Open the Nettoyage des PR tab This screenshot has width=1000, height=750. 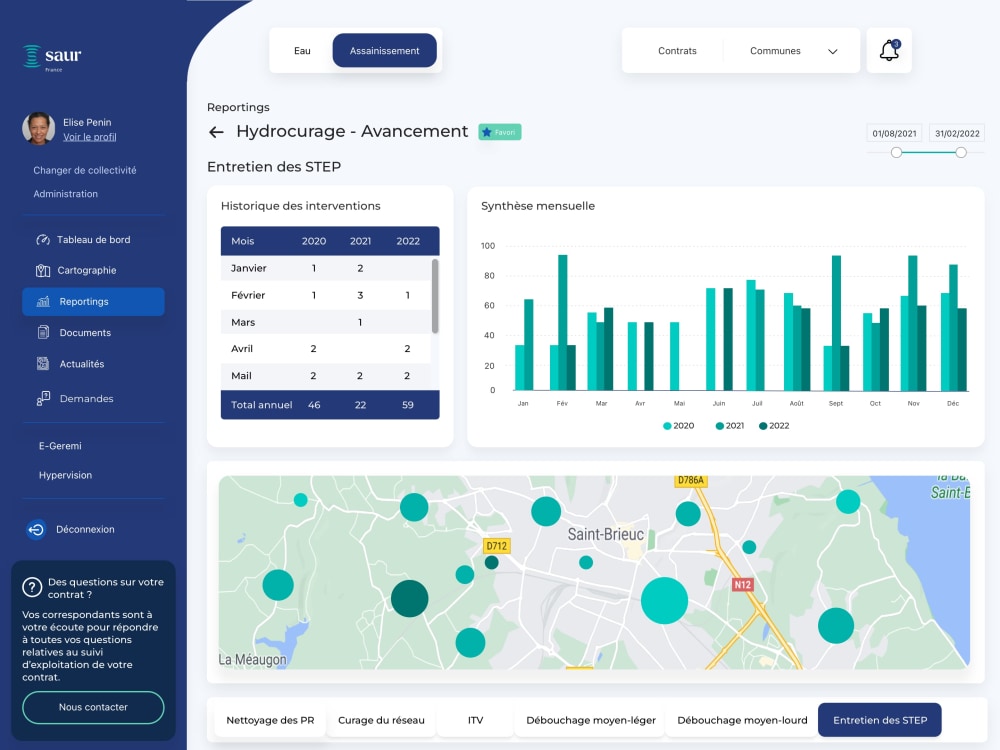270,720
